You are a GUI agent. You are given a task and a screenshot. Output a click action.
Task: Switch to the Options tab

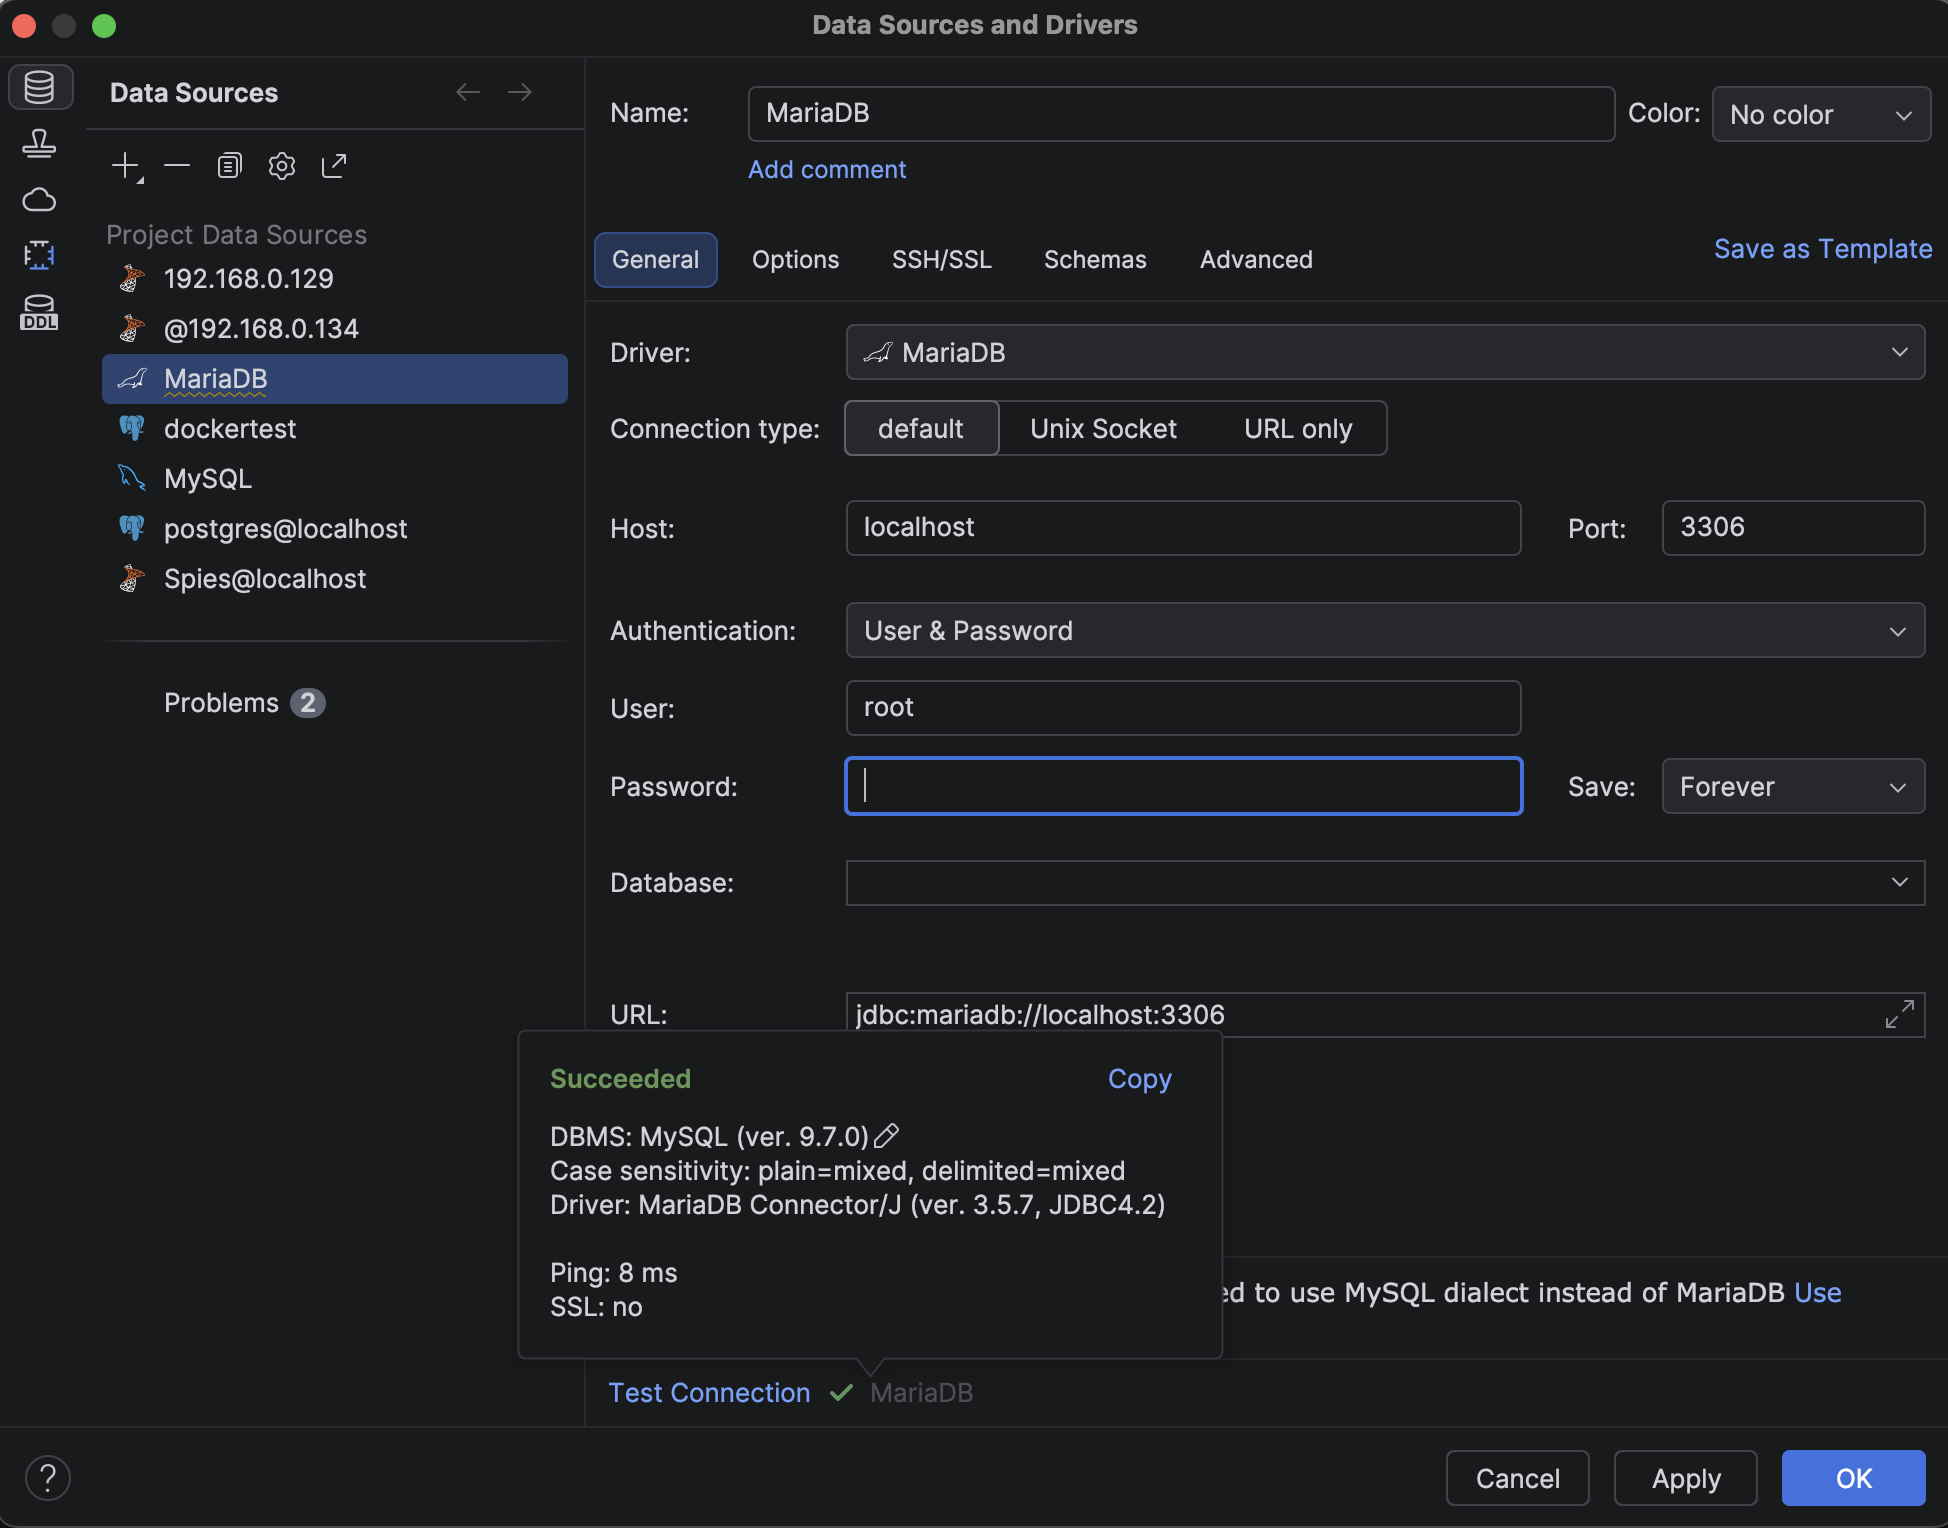796,260
